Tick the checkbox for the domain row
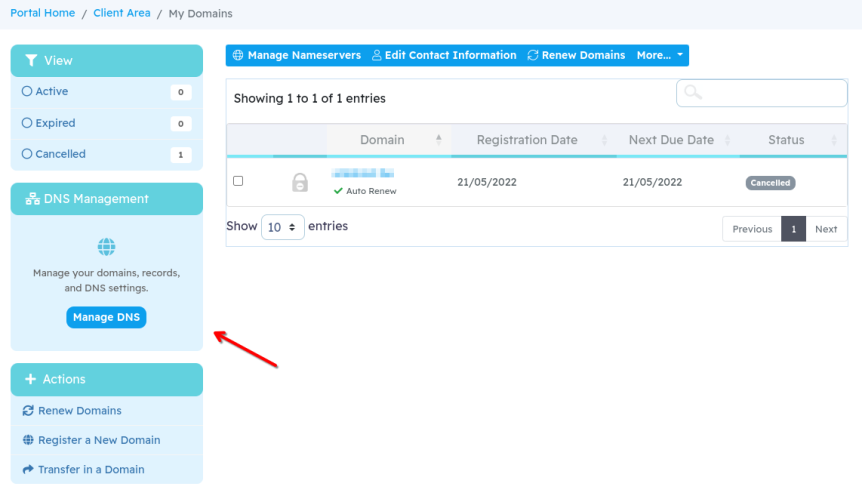Image resolution: width=862 pixels, height=502 pixels. point(238,182)
